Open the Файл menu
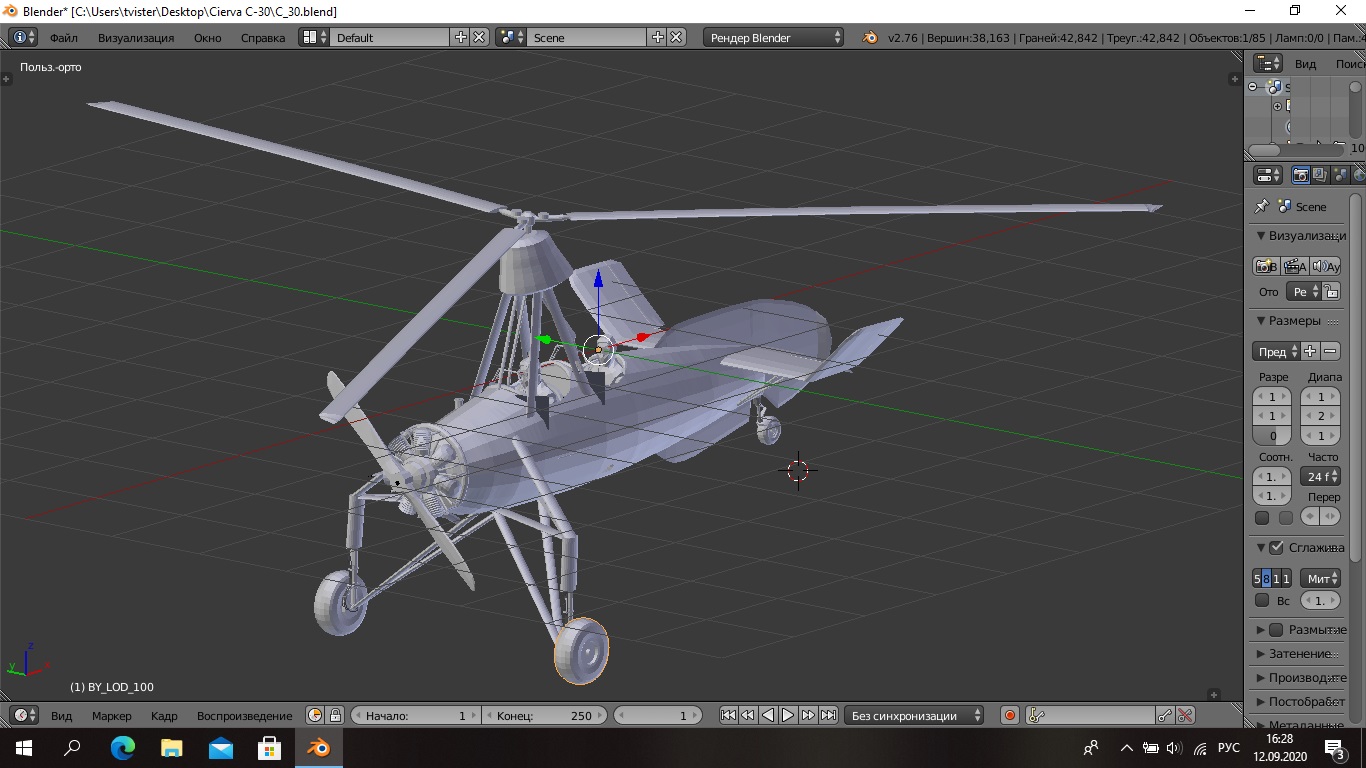Viewport: 1366px width, 768px height. click(x=63, y=37)
